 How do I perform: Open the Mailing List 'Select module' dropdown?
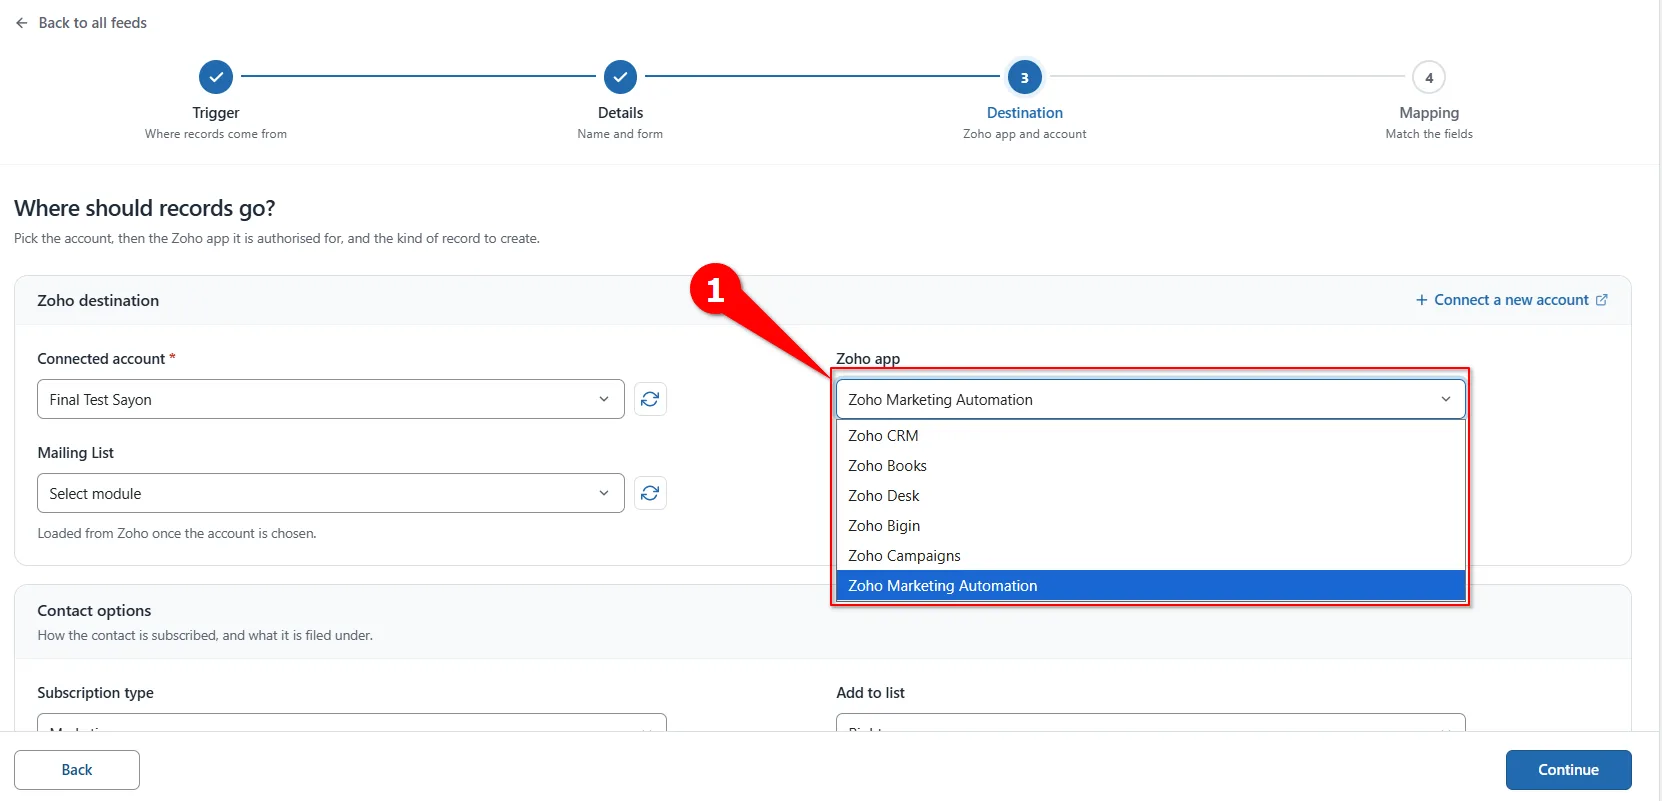331,493
